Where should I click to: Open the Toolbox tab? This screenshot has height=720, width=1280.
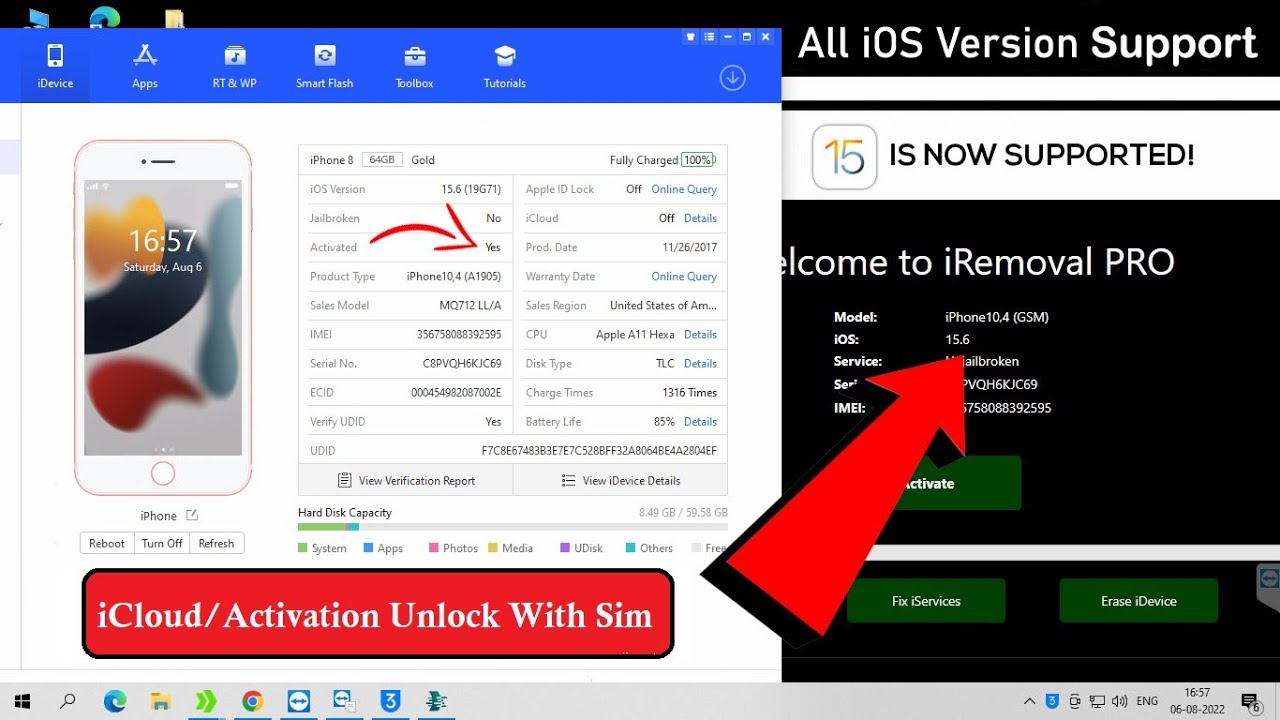[x=415, y=66]
